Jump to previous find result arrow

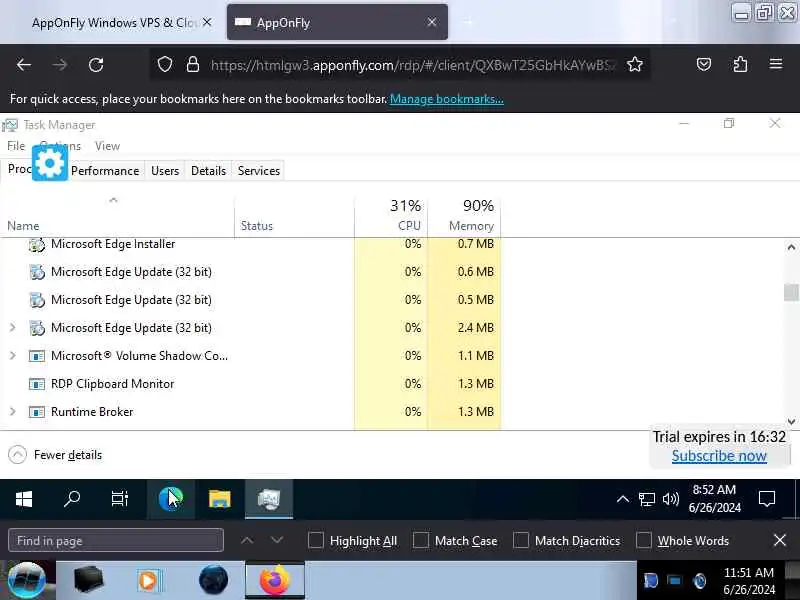click(247, 540)
